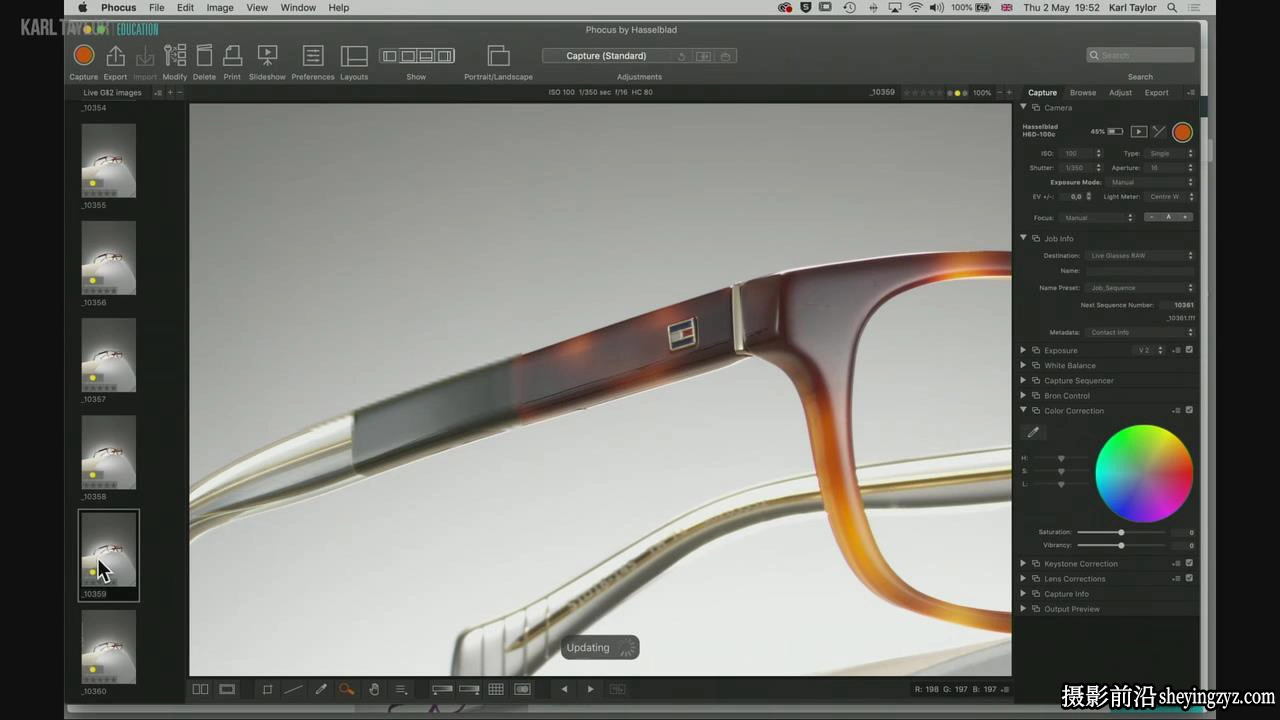1280x720 pixels.
Task: Open the volume control in the menu bar
Action: (x=937, y=7)
